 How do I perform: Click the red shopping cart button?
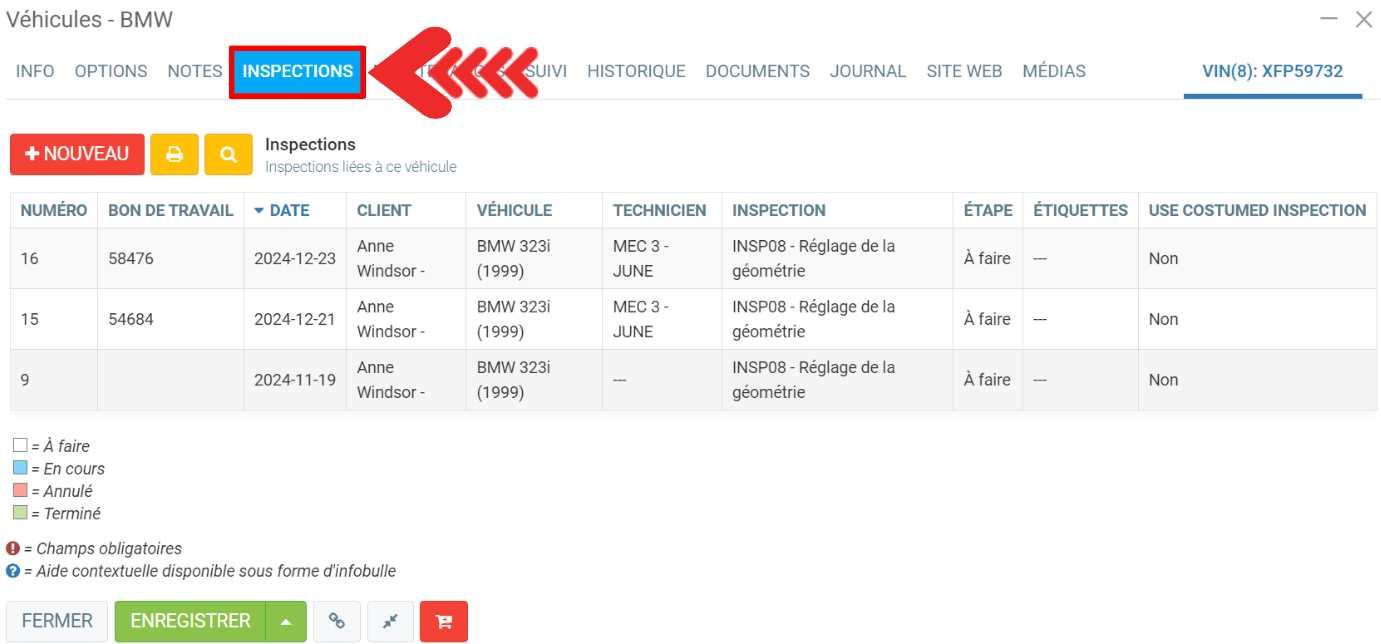pyautogui.click(x=444, y=621)
